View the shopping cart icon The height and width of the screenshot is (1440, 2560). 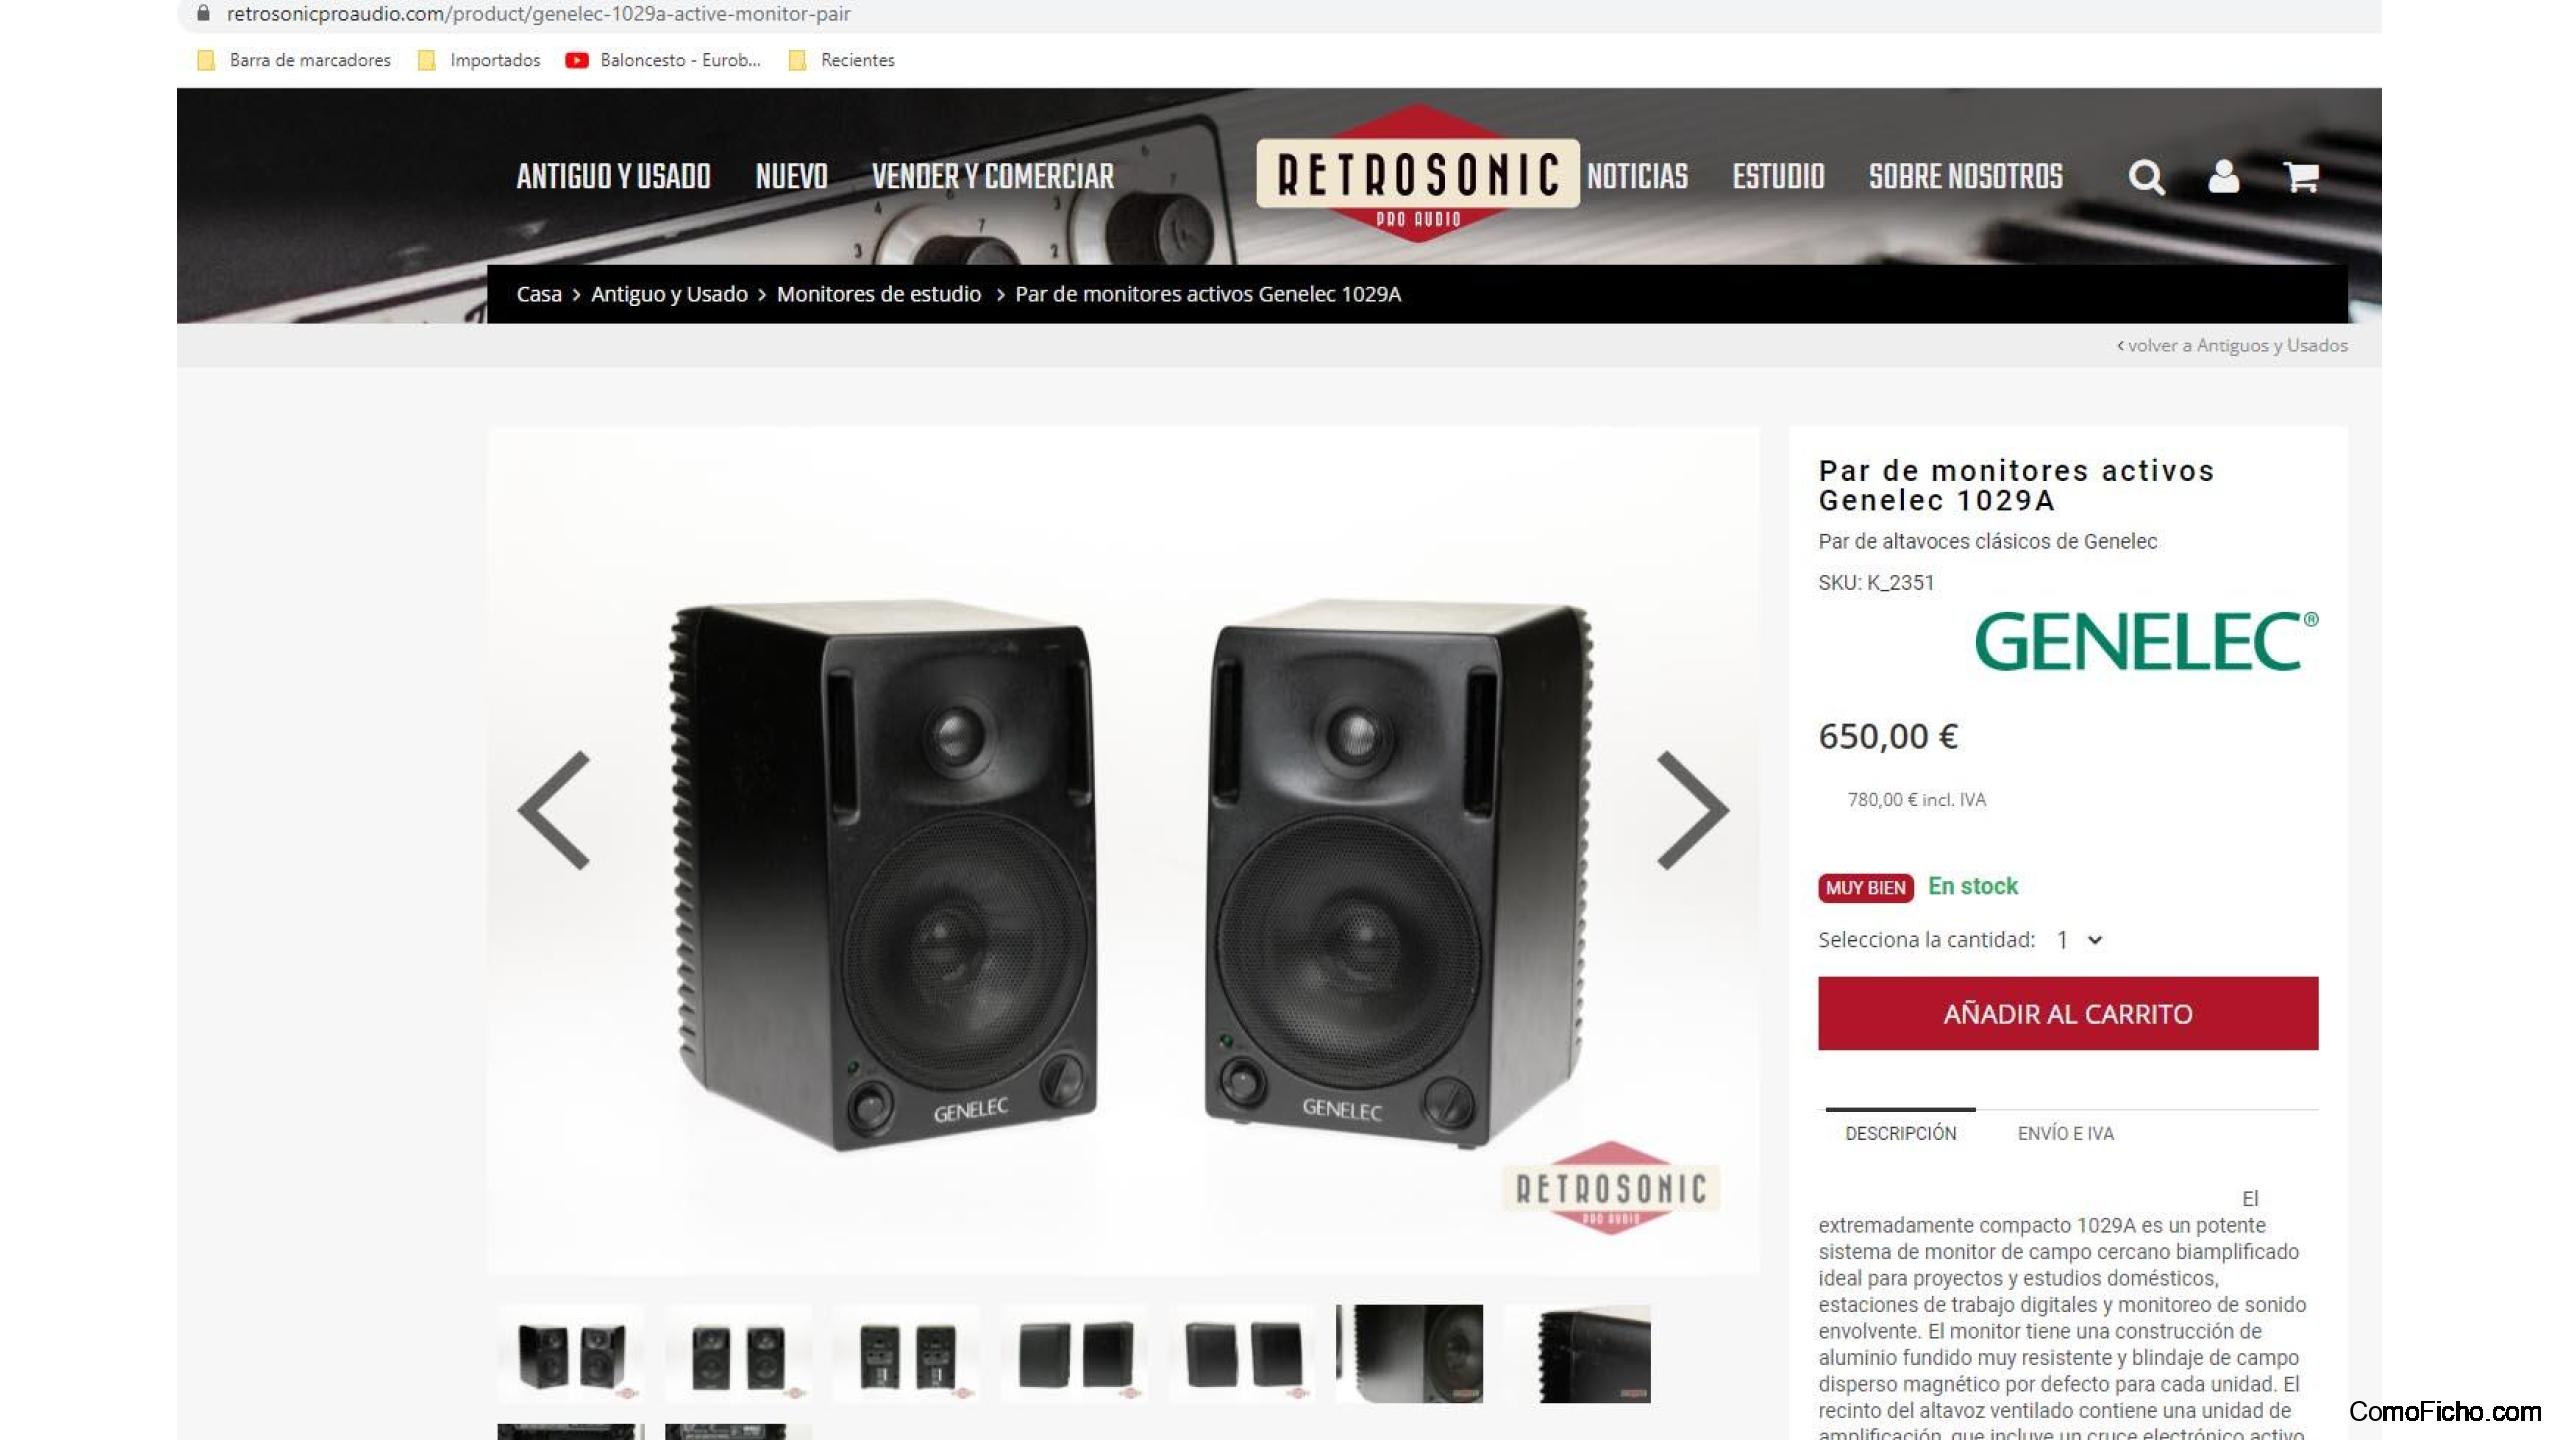point(2301,177)
